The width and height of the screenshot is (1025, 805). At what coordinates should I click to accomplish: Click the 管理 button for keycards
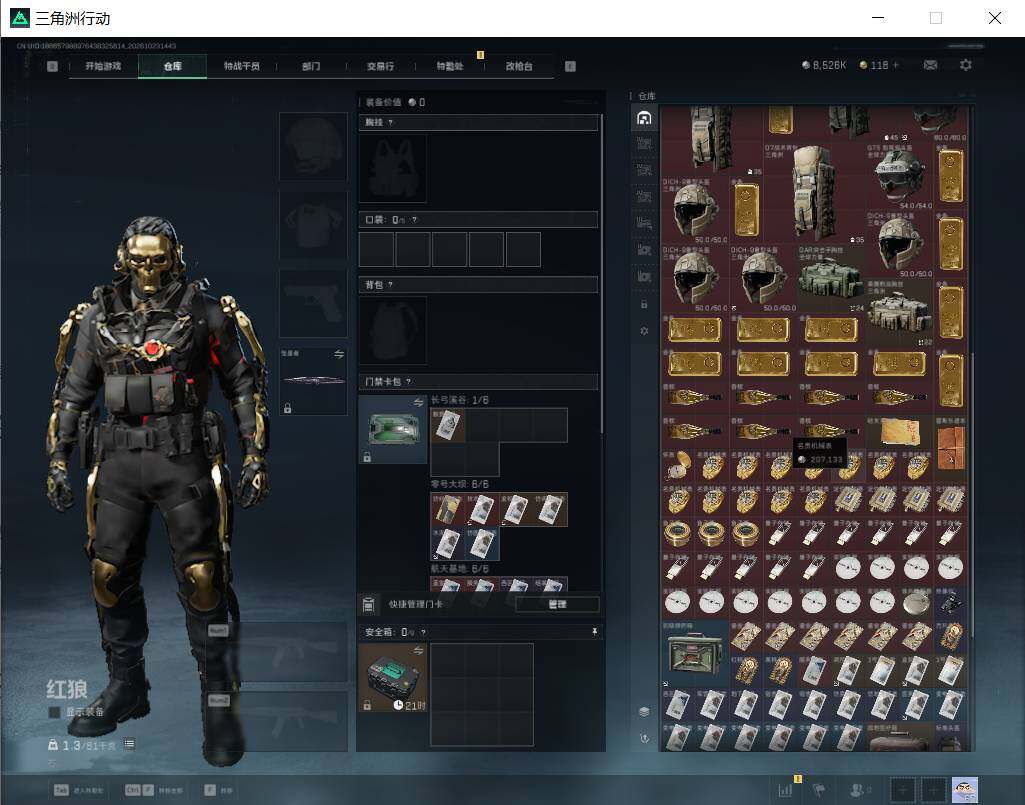[x=557, y=604]
